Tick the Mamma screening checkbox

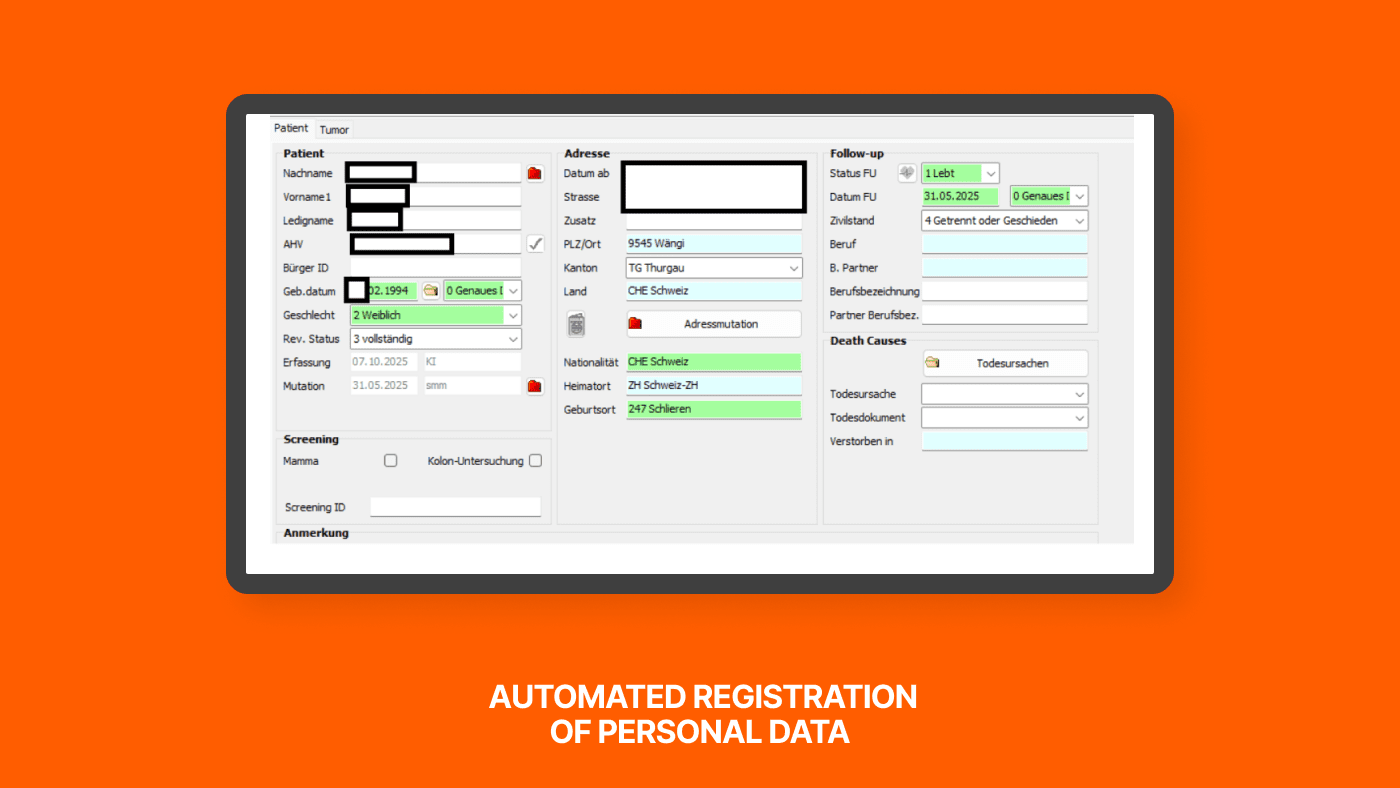pyautogui.click(x=391, y=461)
